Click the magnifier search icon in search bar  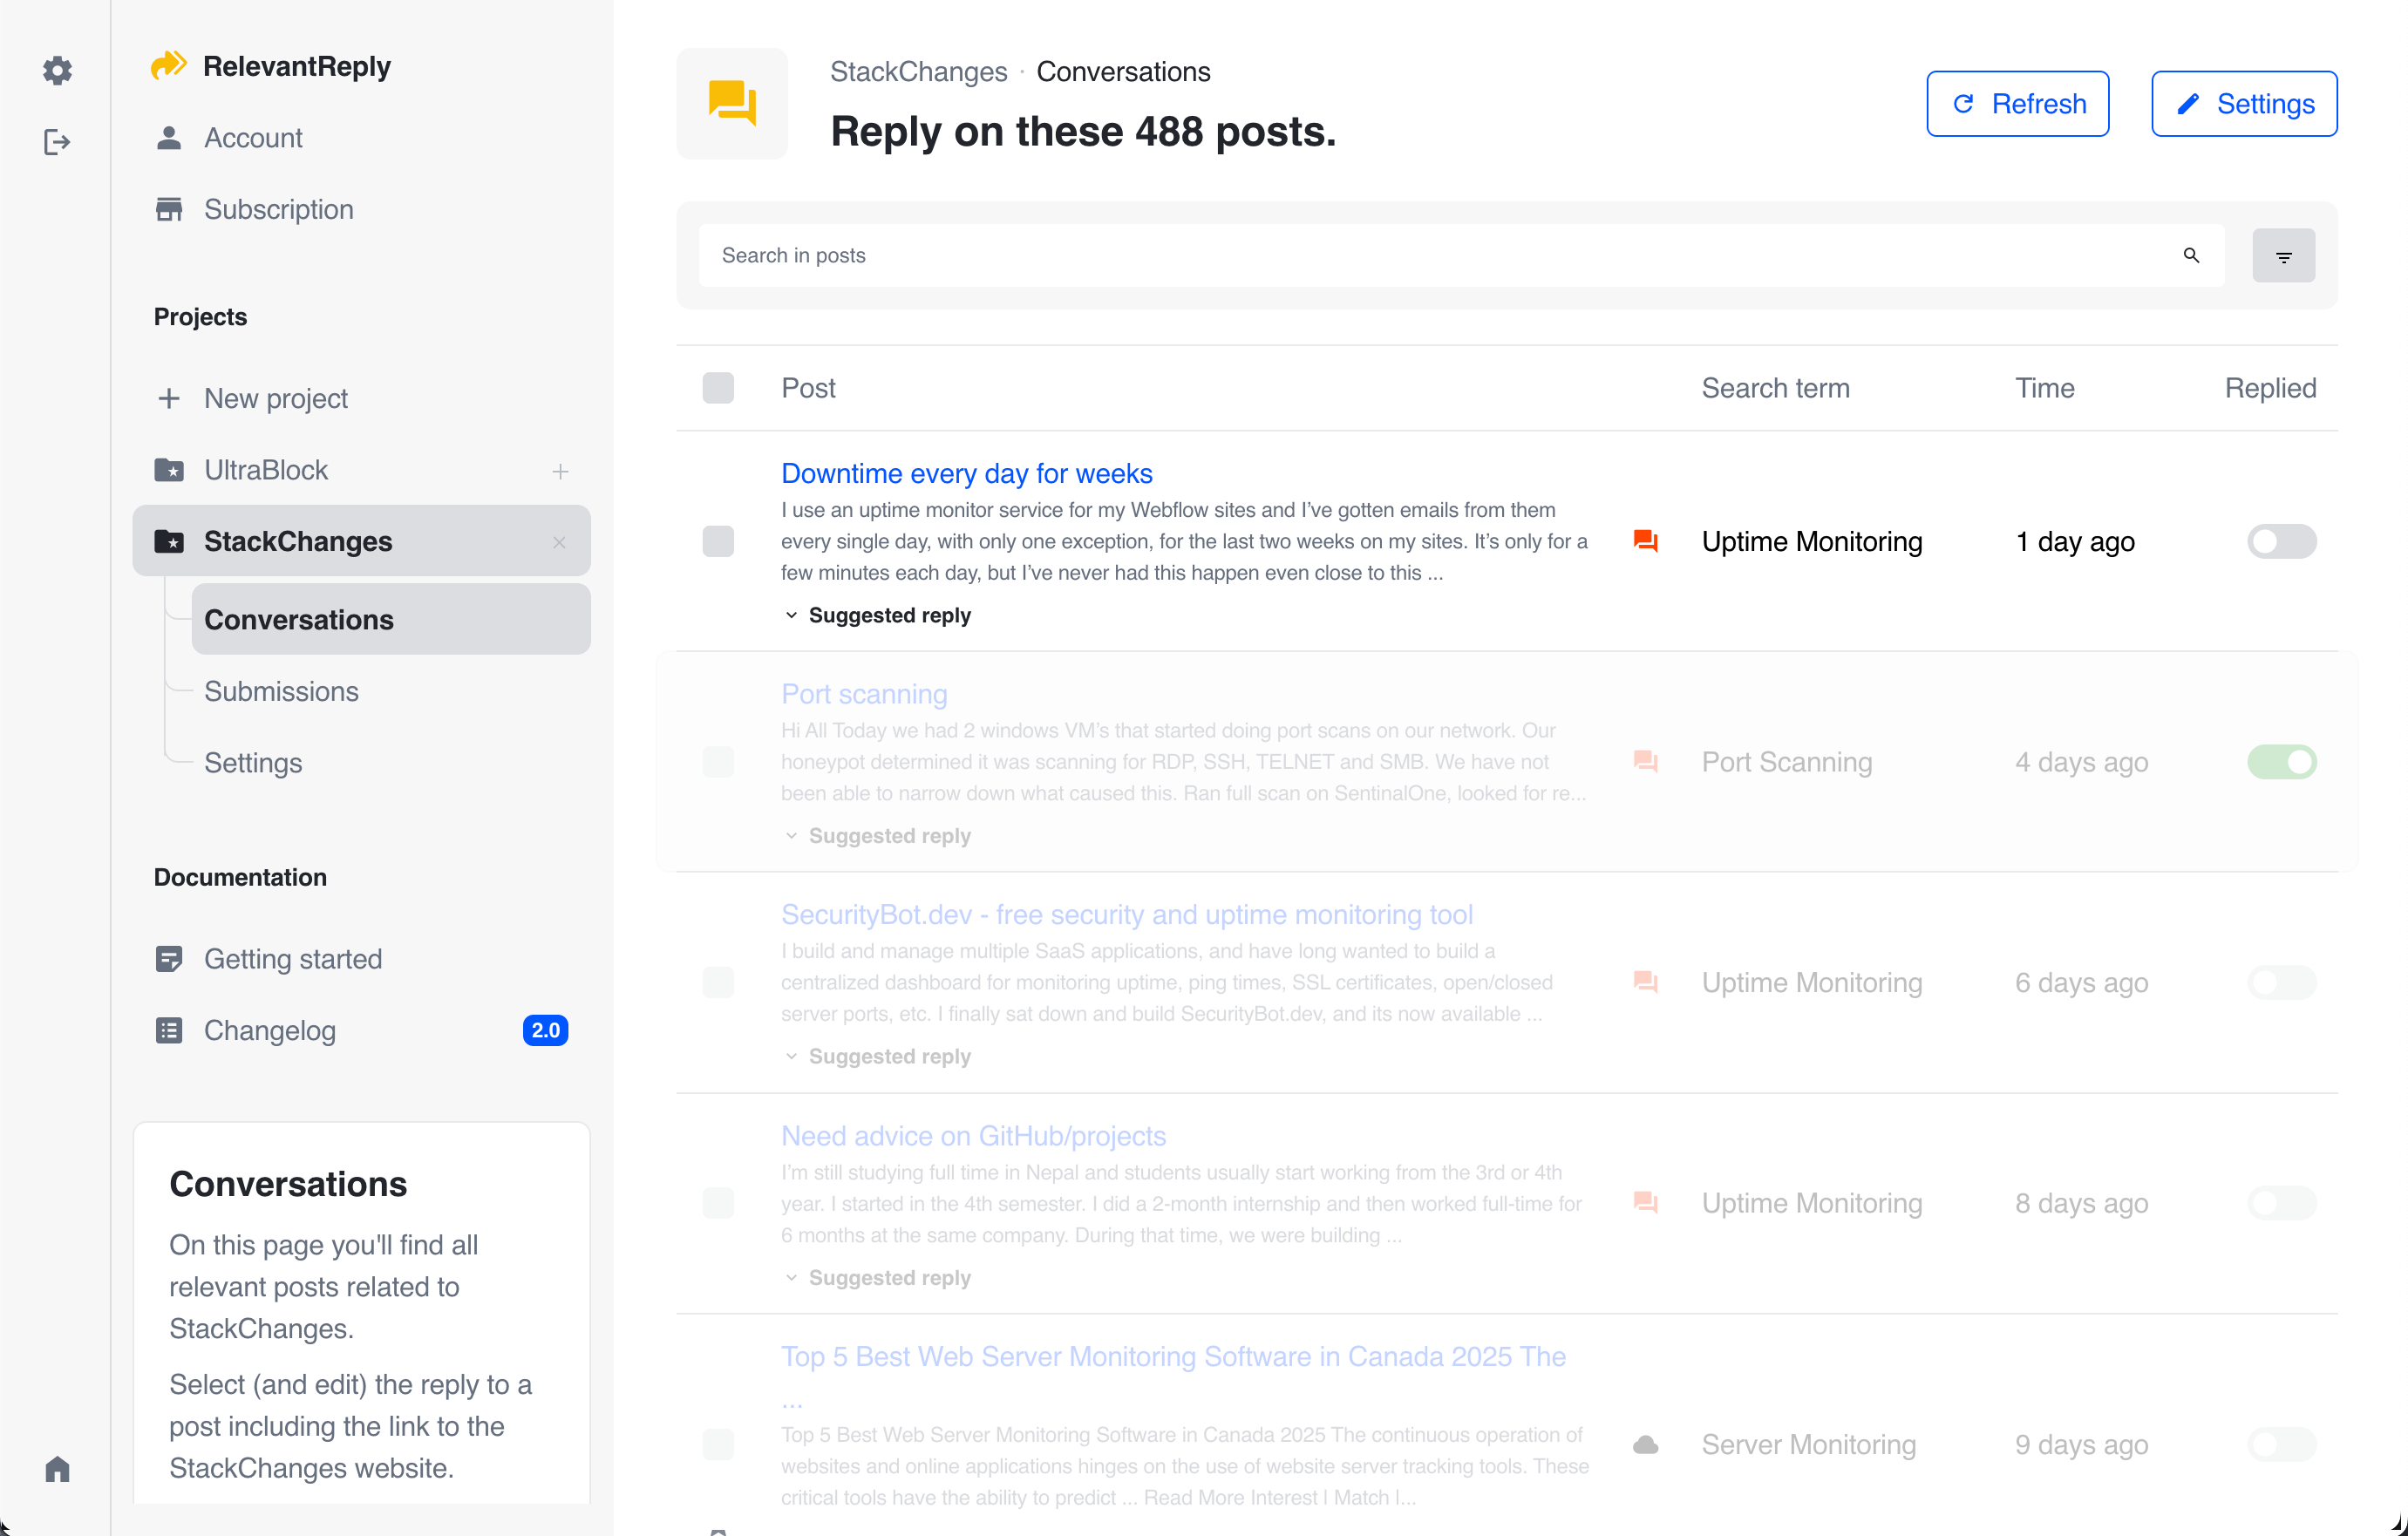2191,255
